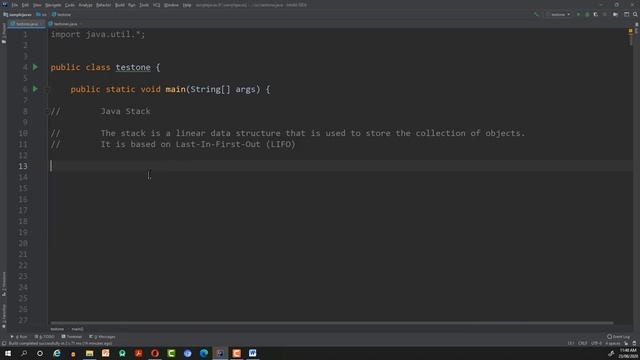The height and width of the screenshot is (360, 640).
Task: Click the testone class name in code
Action: coord(133,67)
